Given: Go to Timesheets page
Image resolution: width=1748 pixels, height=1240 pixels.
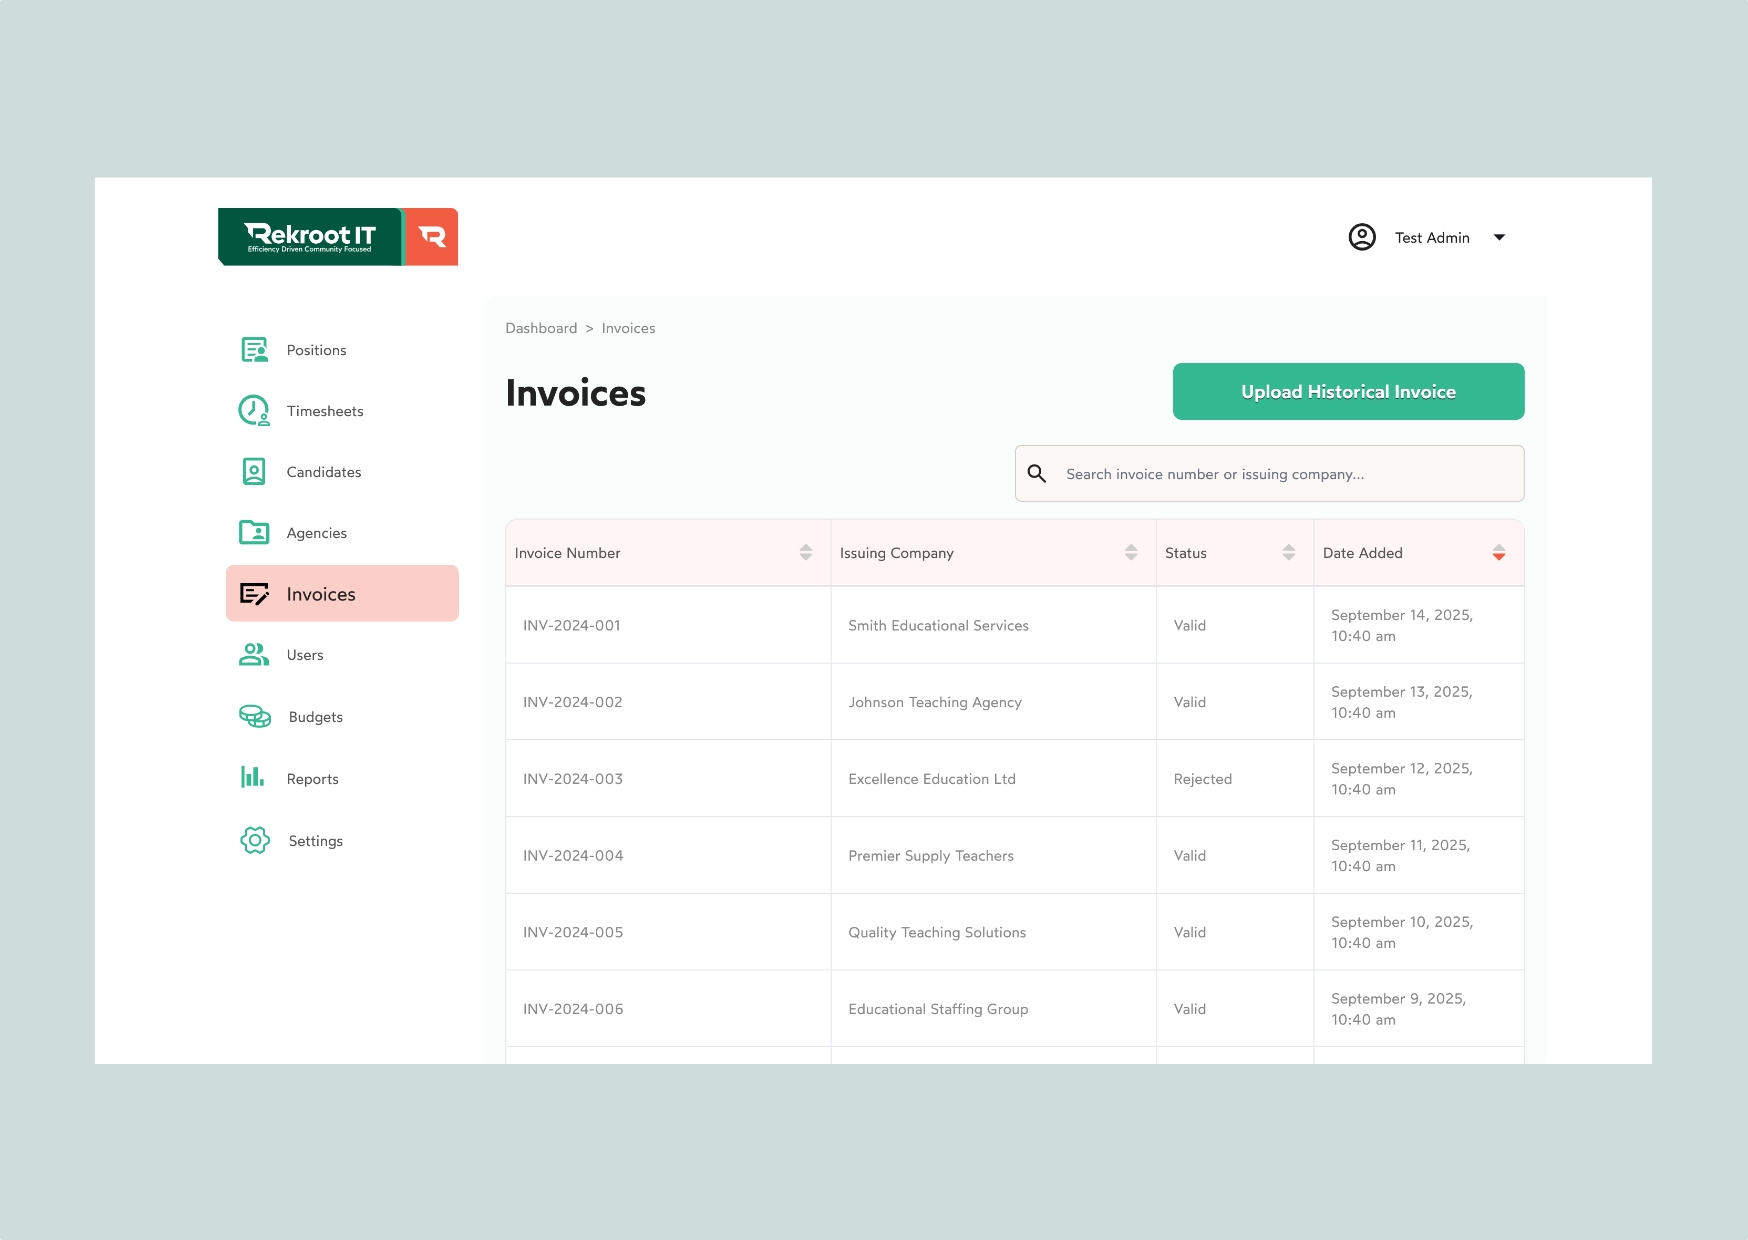Looking at the screenshot, I should pos(342,411).
